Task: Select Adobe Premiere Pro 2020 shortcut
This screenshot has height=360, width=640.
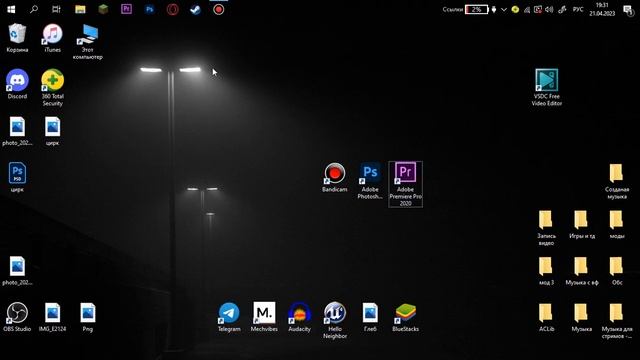Action: 405,184
